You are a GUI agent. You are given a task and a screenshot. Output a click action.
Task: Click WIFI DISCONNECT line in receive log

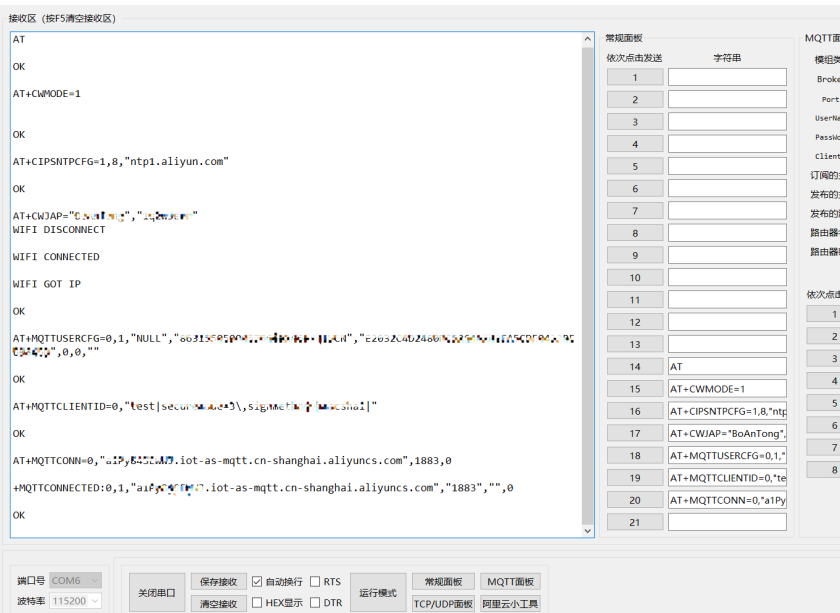coord(59,229)
